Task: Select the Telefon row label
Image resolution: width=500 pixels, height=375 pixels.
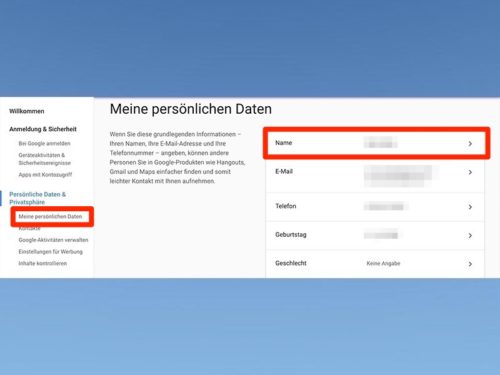Action: tap(286, 206)
